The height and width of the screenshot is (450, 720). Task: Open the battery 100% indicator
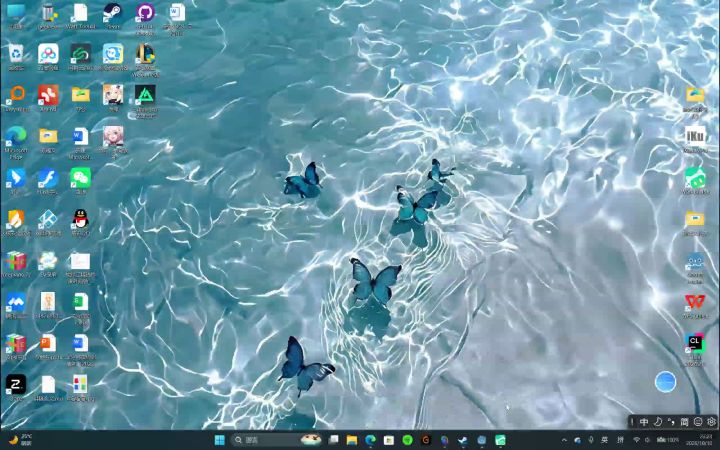click(668, 440)
